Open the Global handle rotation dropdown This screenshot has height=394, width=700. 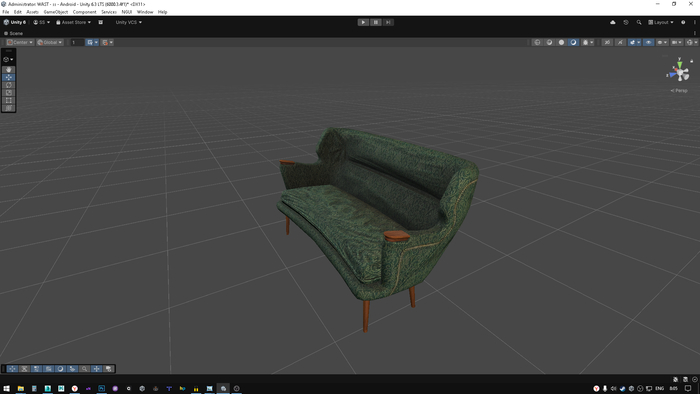pos(50,42)
